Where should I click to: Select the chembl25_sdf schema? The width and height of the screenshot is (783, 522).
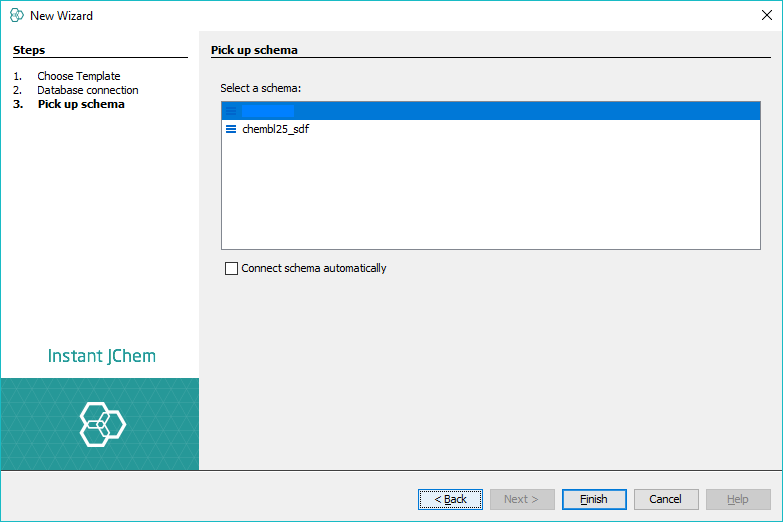coord(275,129)
